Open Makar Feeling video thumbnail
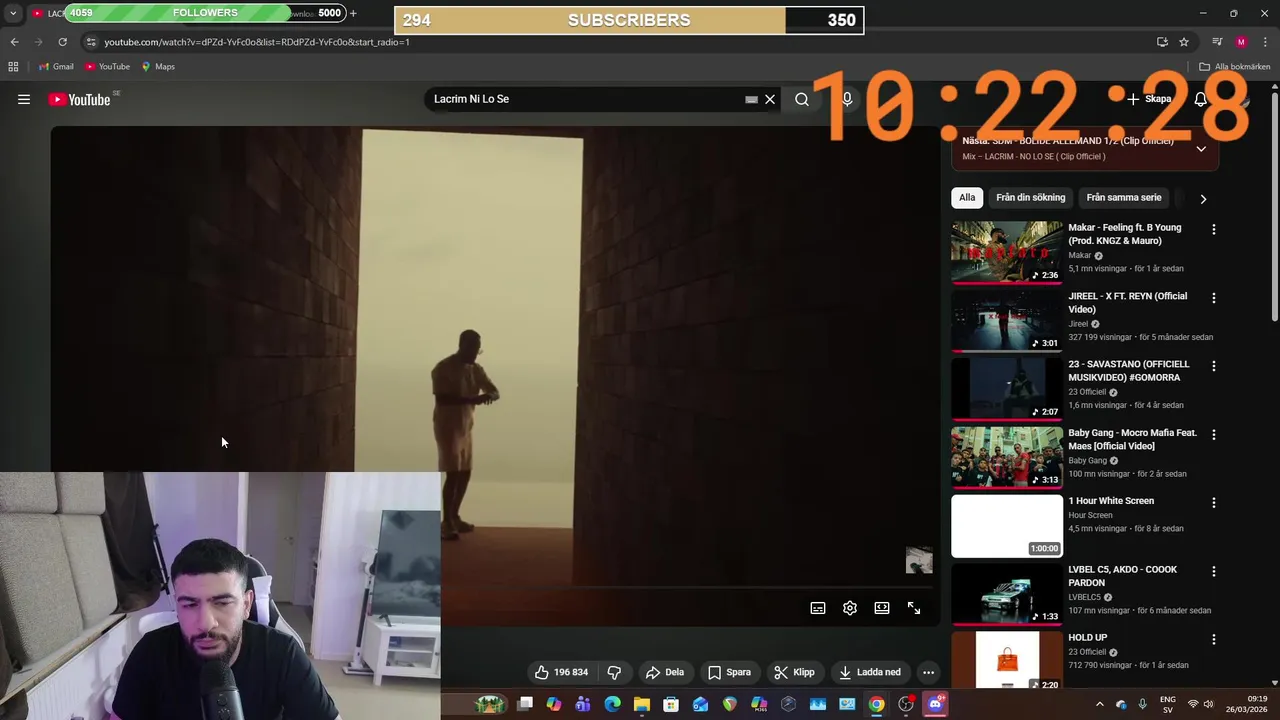 tap(1007, 252)
